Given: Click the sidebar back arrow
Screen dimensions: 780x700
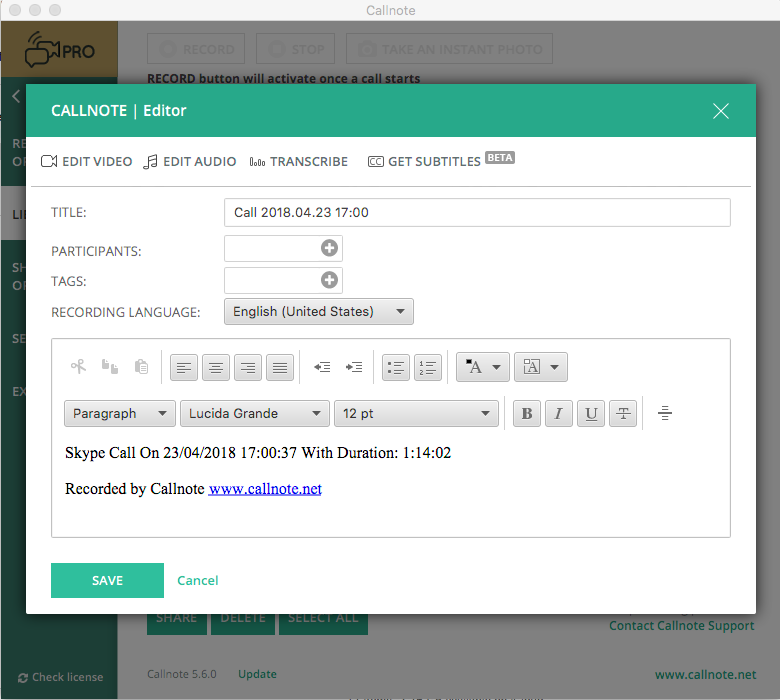Looking at the screenshot, I should point(16,96).
